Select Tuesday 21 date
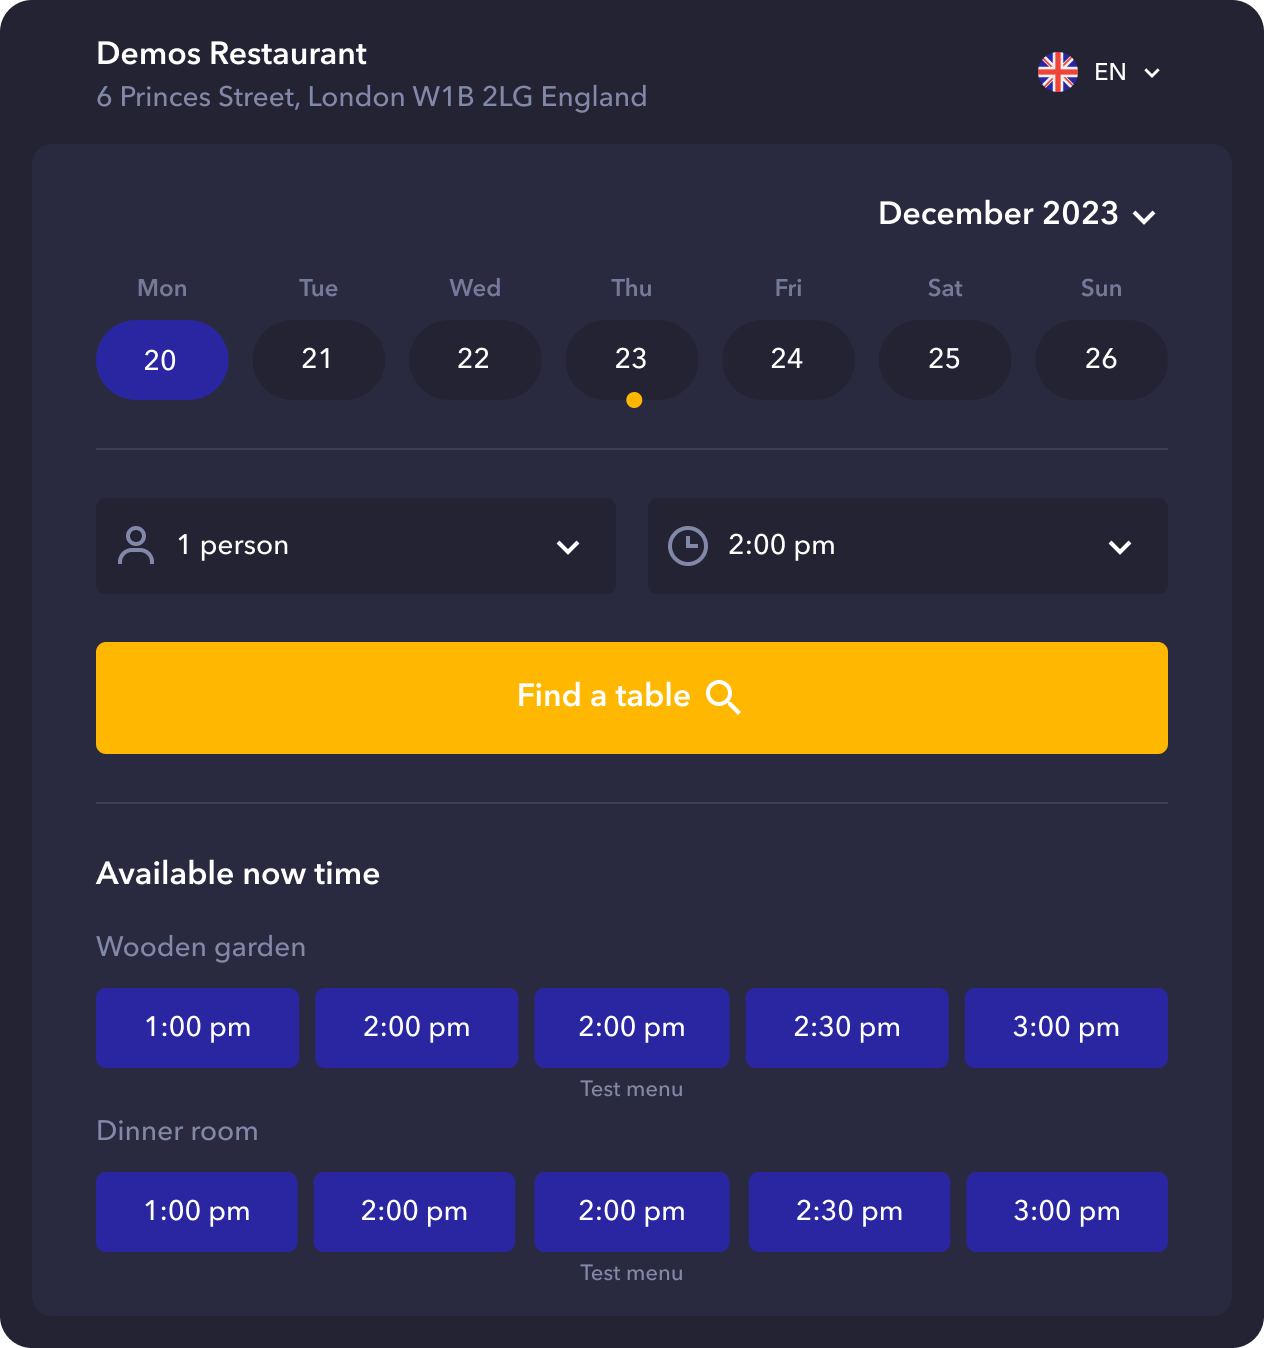This screenshot has width=1264, height=1348. tap(318, 360)
